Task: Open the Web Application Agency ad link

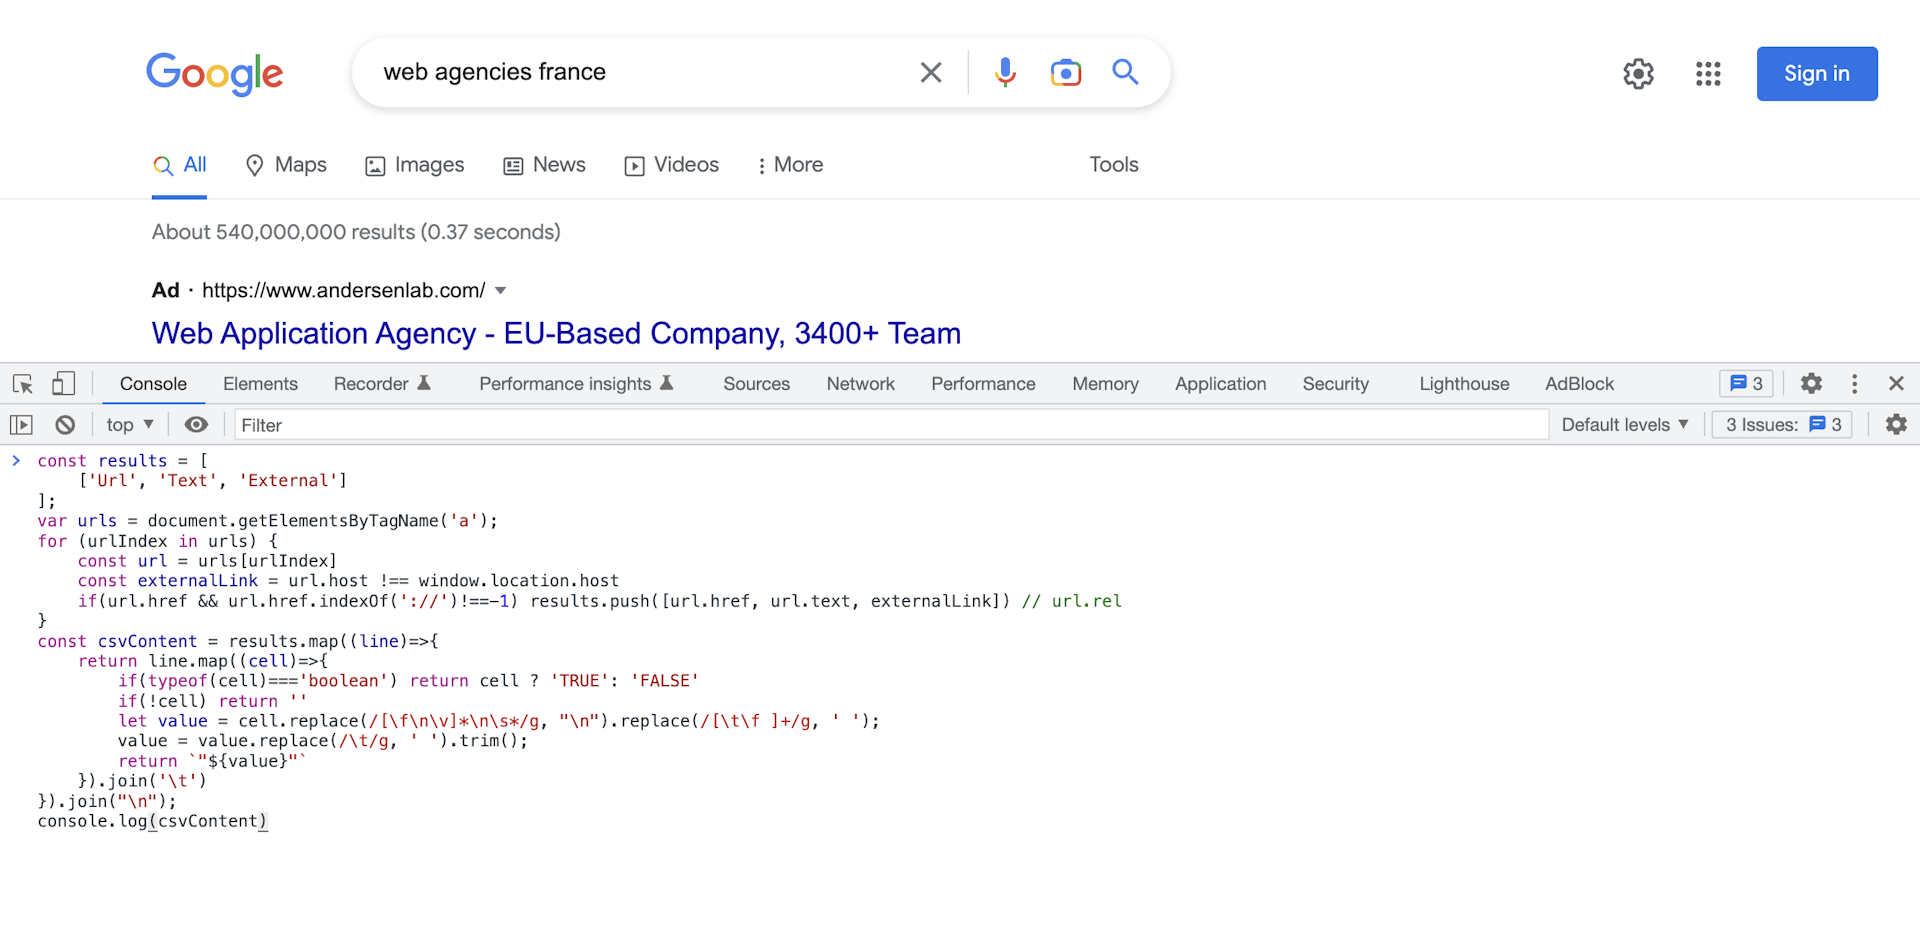Action: coord(555,333)
